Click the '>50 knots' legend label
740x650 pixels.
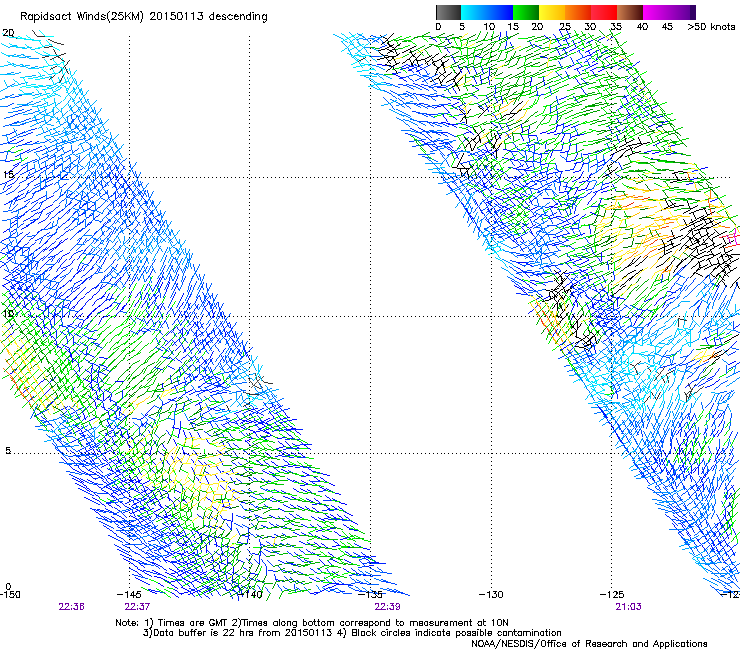coord(711,26)
